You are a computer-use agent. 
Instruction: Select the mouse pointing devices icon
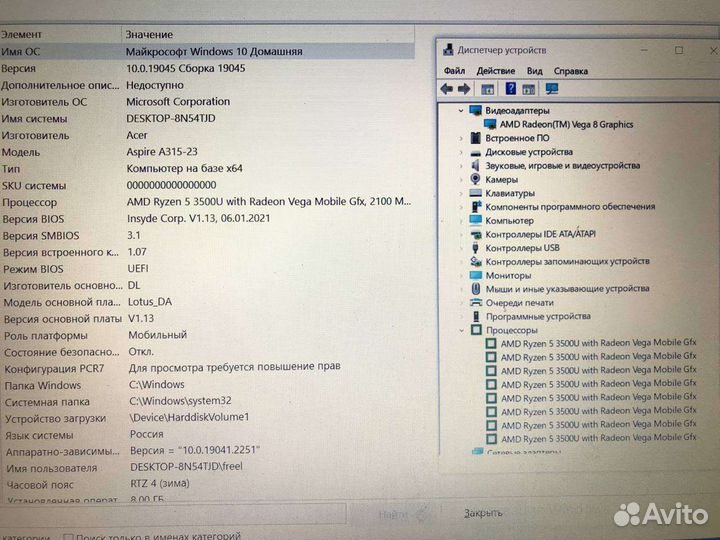tap(476, 289)
